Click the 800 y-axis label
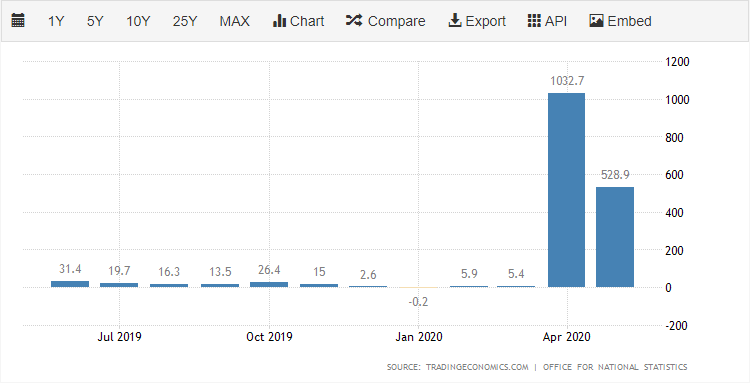752x385 pixels. click(674, 137)
